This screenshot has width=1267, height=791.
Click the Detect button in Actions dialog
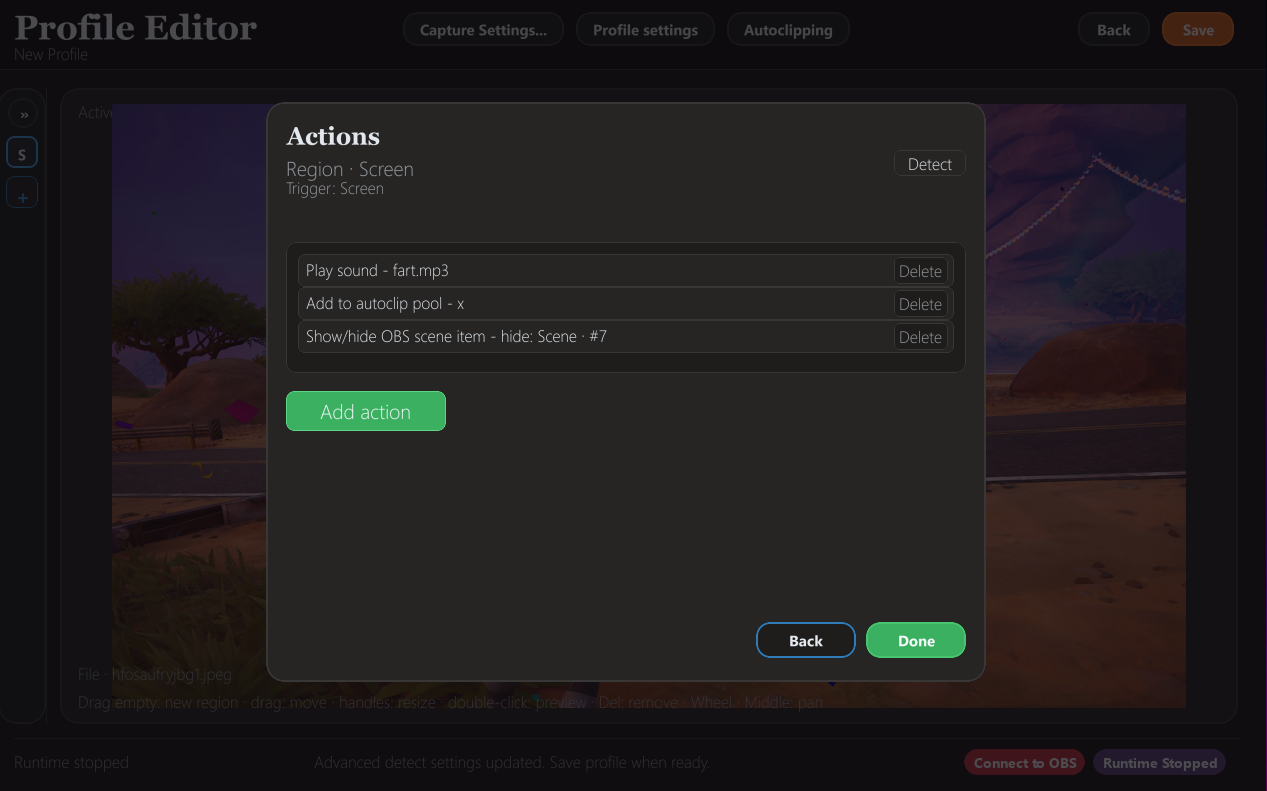pos(929,163)
